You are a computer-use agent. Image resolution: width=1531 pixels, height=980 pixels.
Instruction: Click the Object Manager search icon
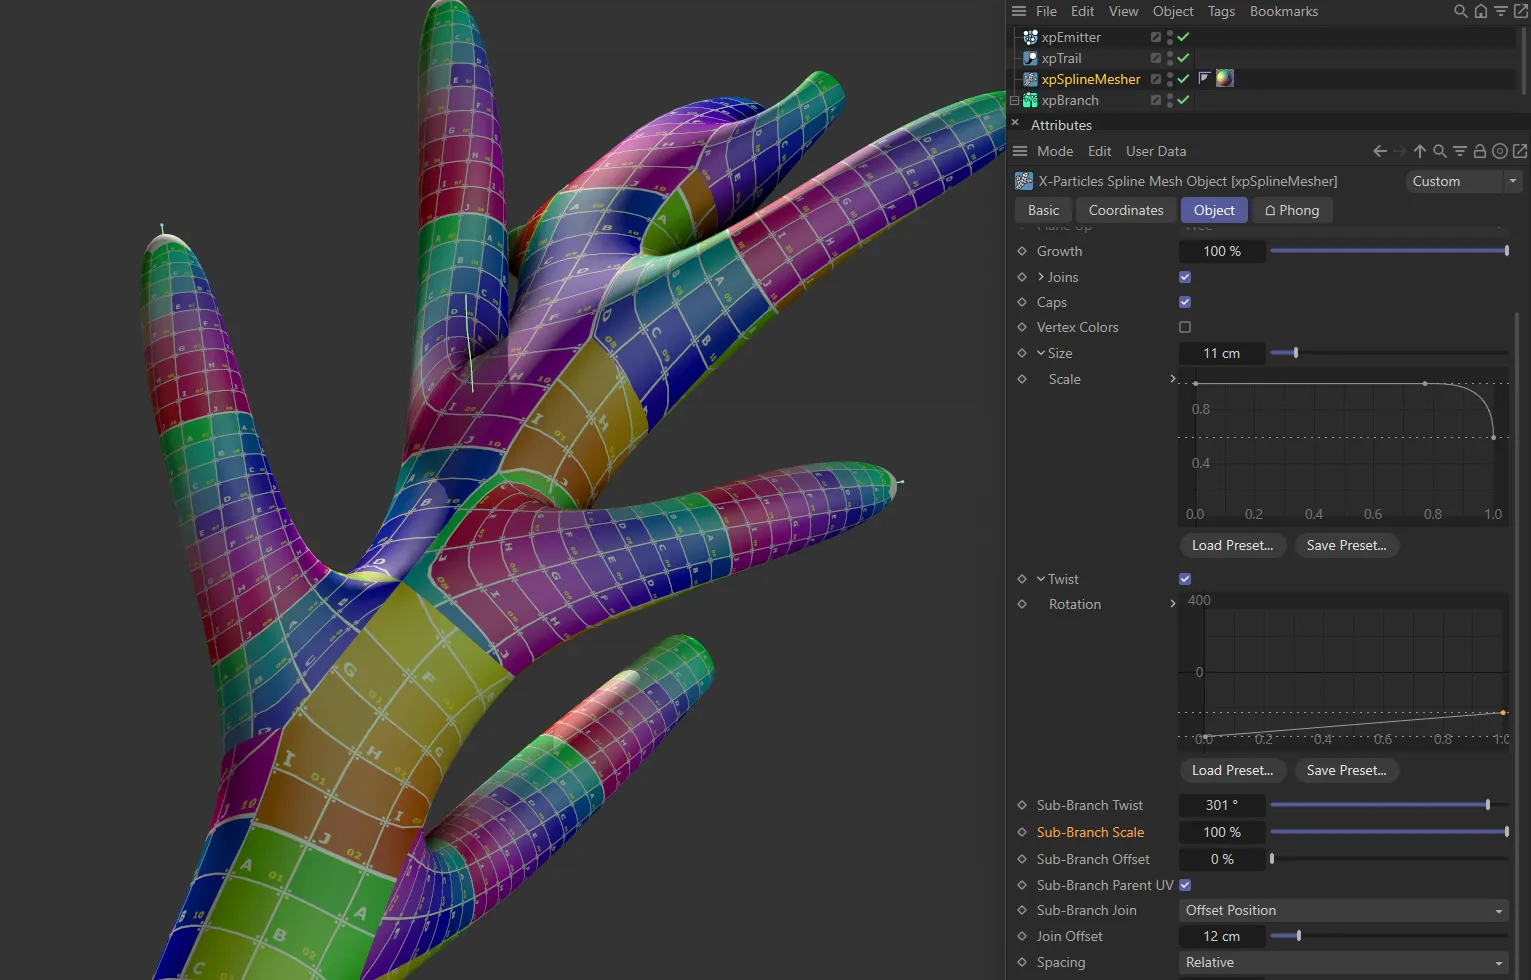pyautogui.click(x=1460, y=11)
